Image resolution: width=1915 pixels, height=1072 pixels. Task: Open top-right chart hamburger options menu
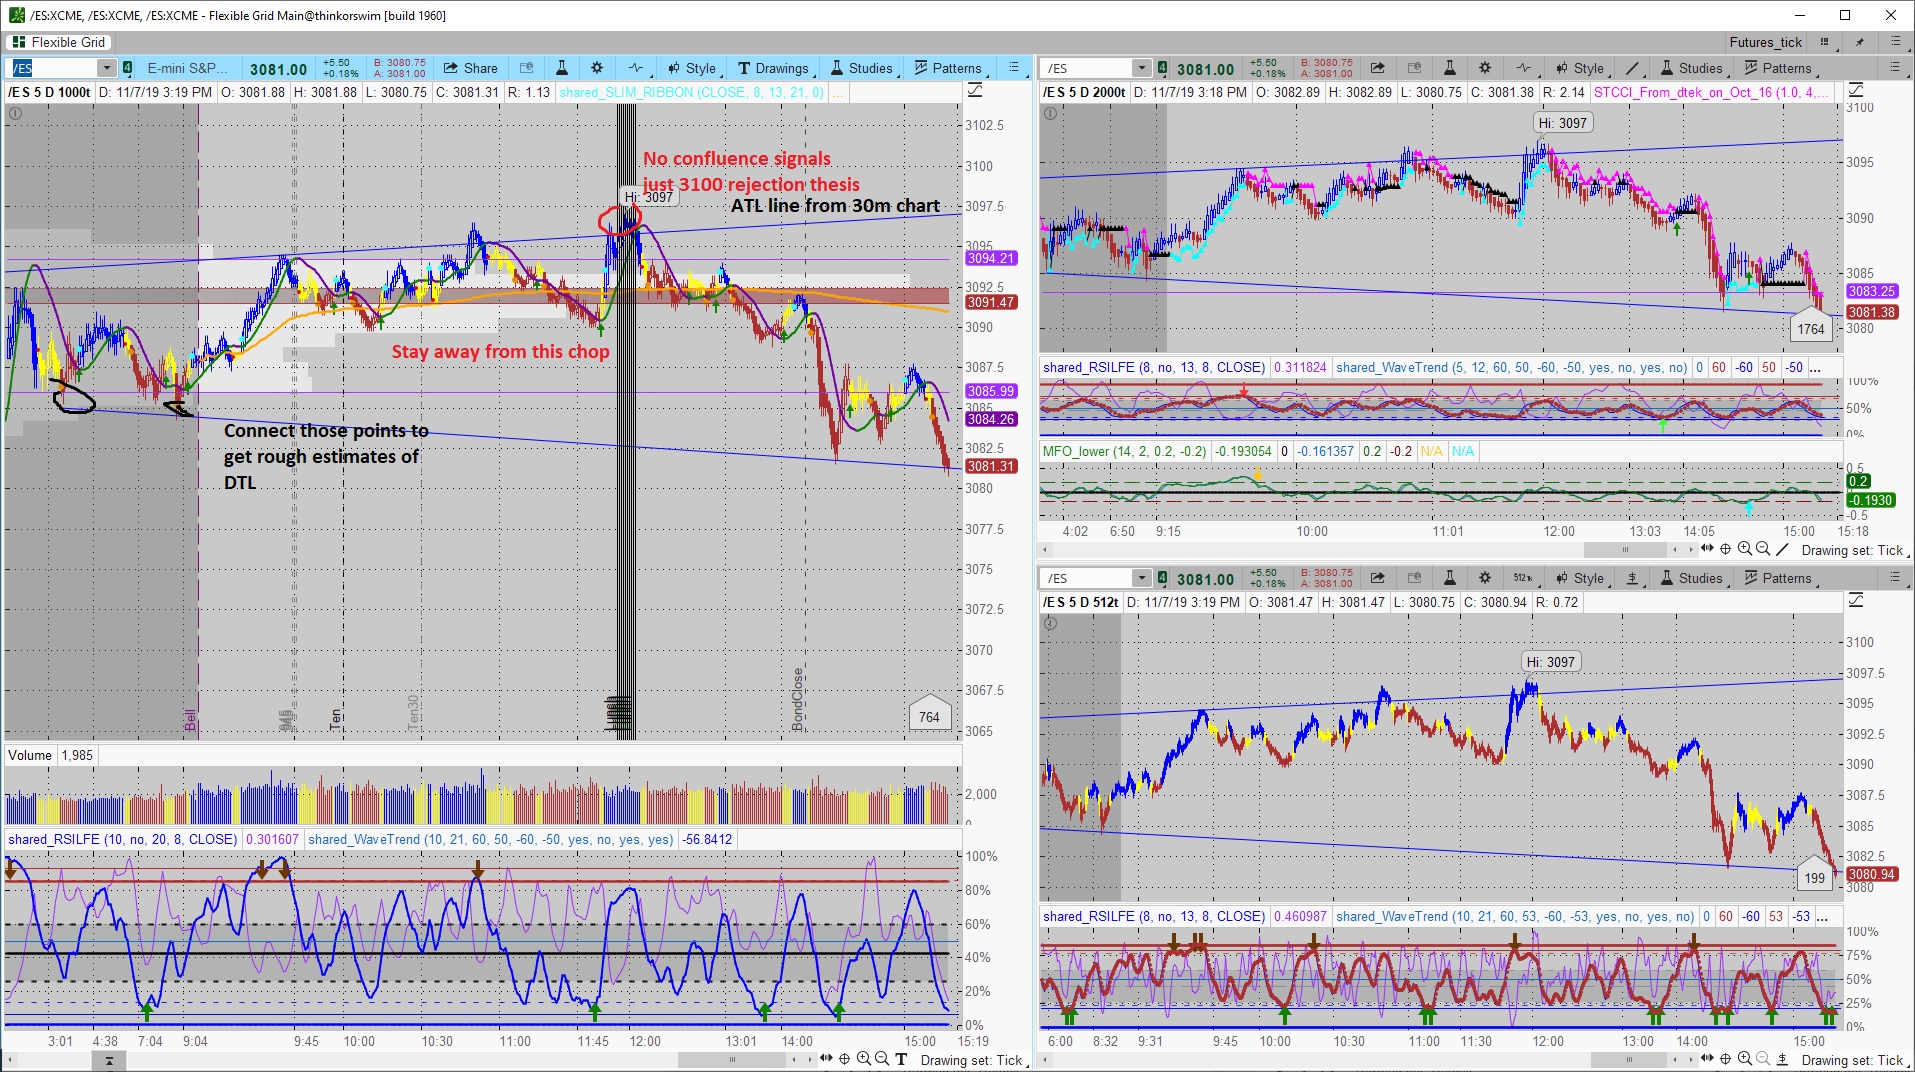[x=1895, y=68]
